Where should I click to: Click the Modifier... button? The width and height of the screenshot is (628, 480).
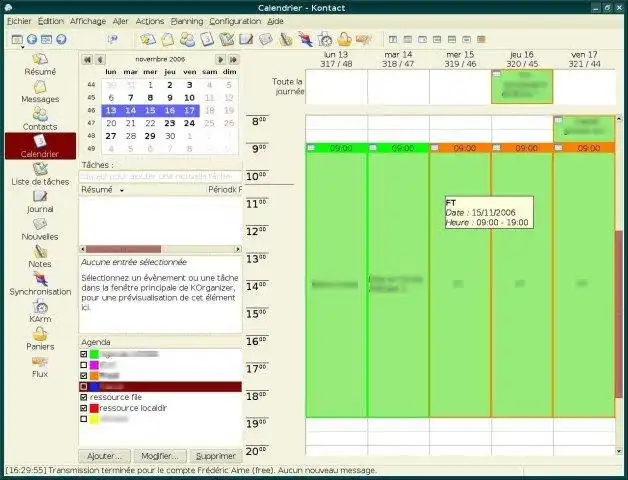pyautogui.click(x=160, y=456)
